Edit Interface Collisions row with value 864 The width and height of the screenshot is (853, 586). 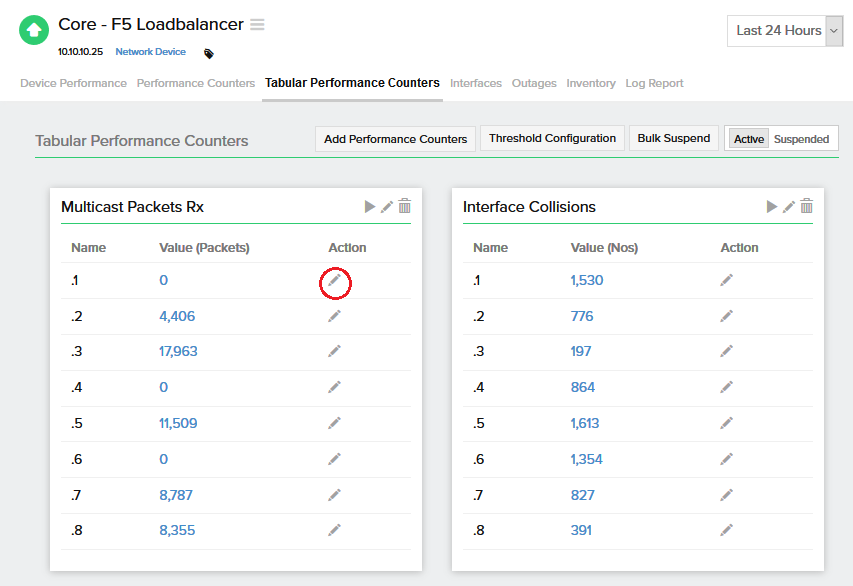(727, 387)
